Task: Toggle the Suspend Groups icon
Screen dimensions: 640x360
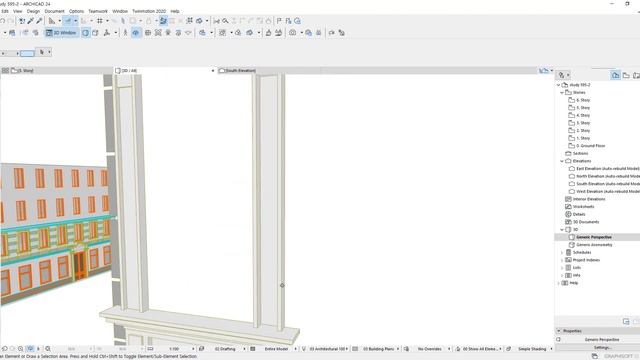Action: [163, 21]
